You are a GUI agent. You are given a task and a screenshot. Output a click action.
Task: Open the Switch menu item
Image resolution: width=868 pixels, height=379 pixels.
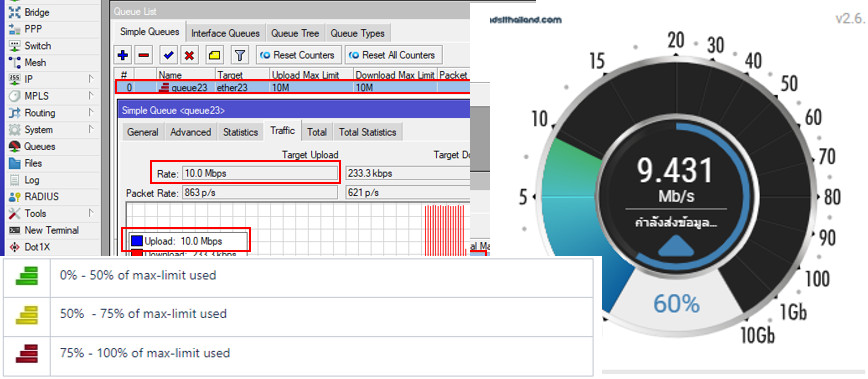(x=37, y=46)
